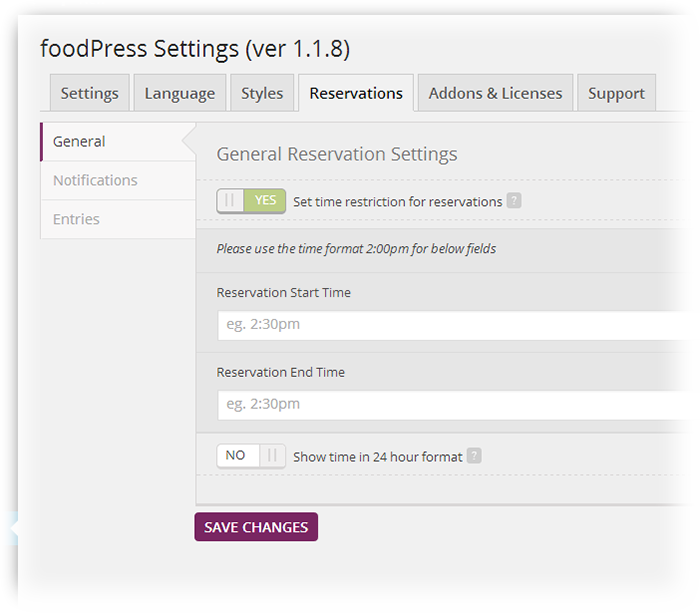Image resolution: width=700 pixels, height=613 pixels.
Task: Focus the Reservation Start Time field
Action: click(x=455, y=325)
